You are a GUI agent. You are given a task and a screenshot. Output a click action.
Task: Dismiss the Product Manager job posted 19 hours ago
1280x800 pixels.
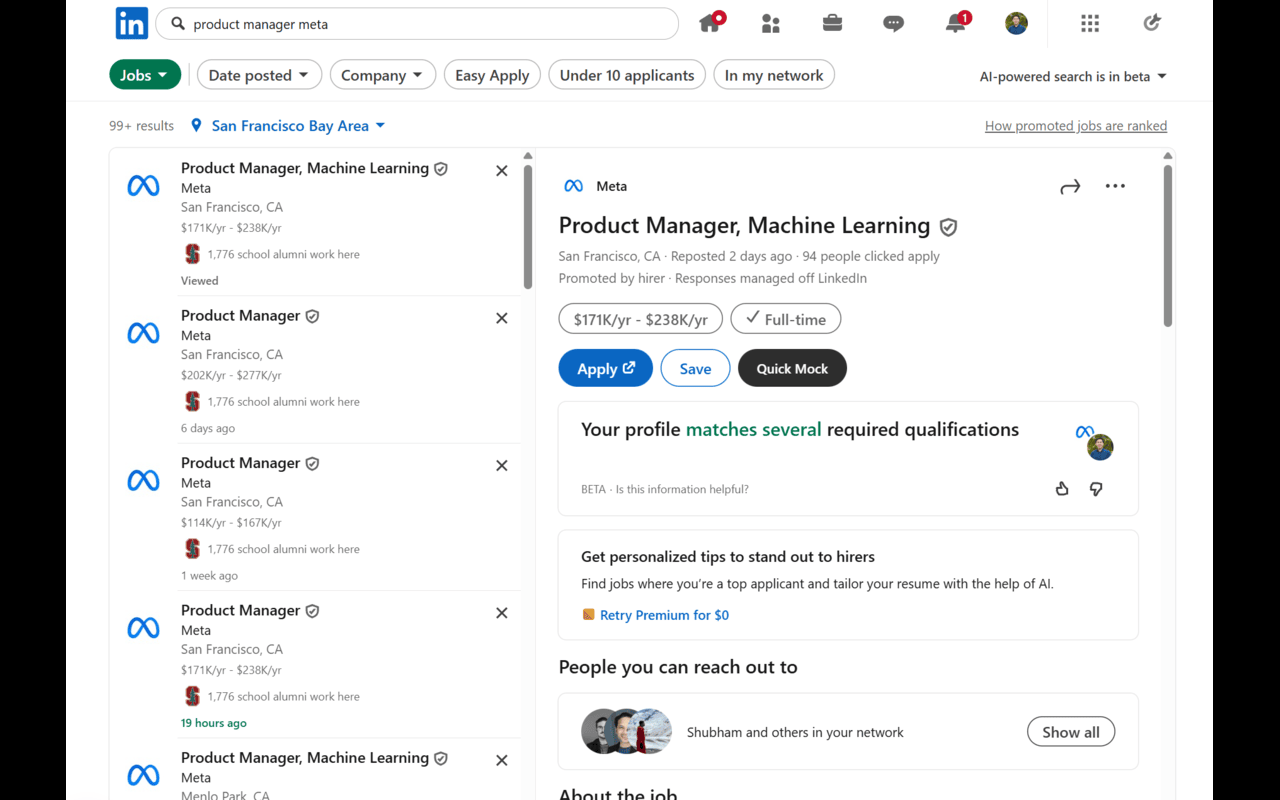click(x=502, y=613)
